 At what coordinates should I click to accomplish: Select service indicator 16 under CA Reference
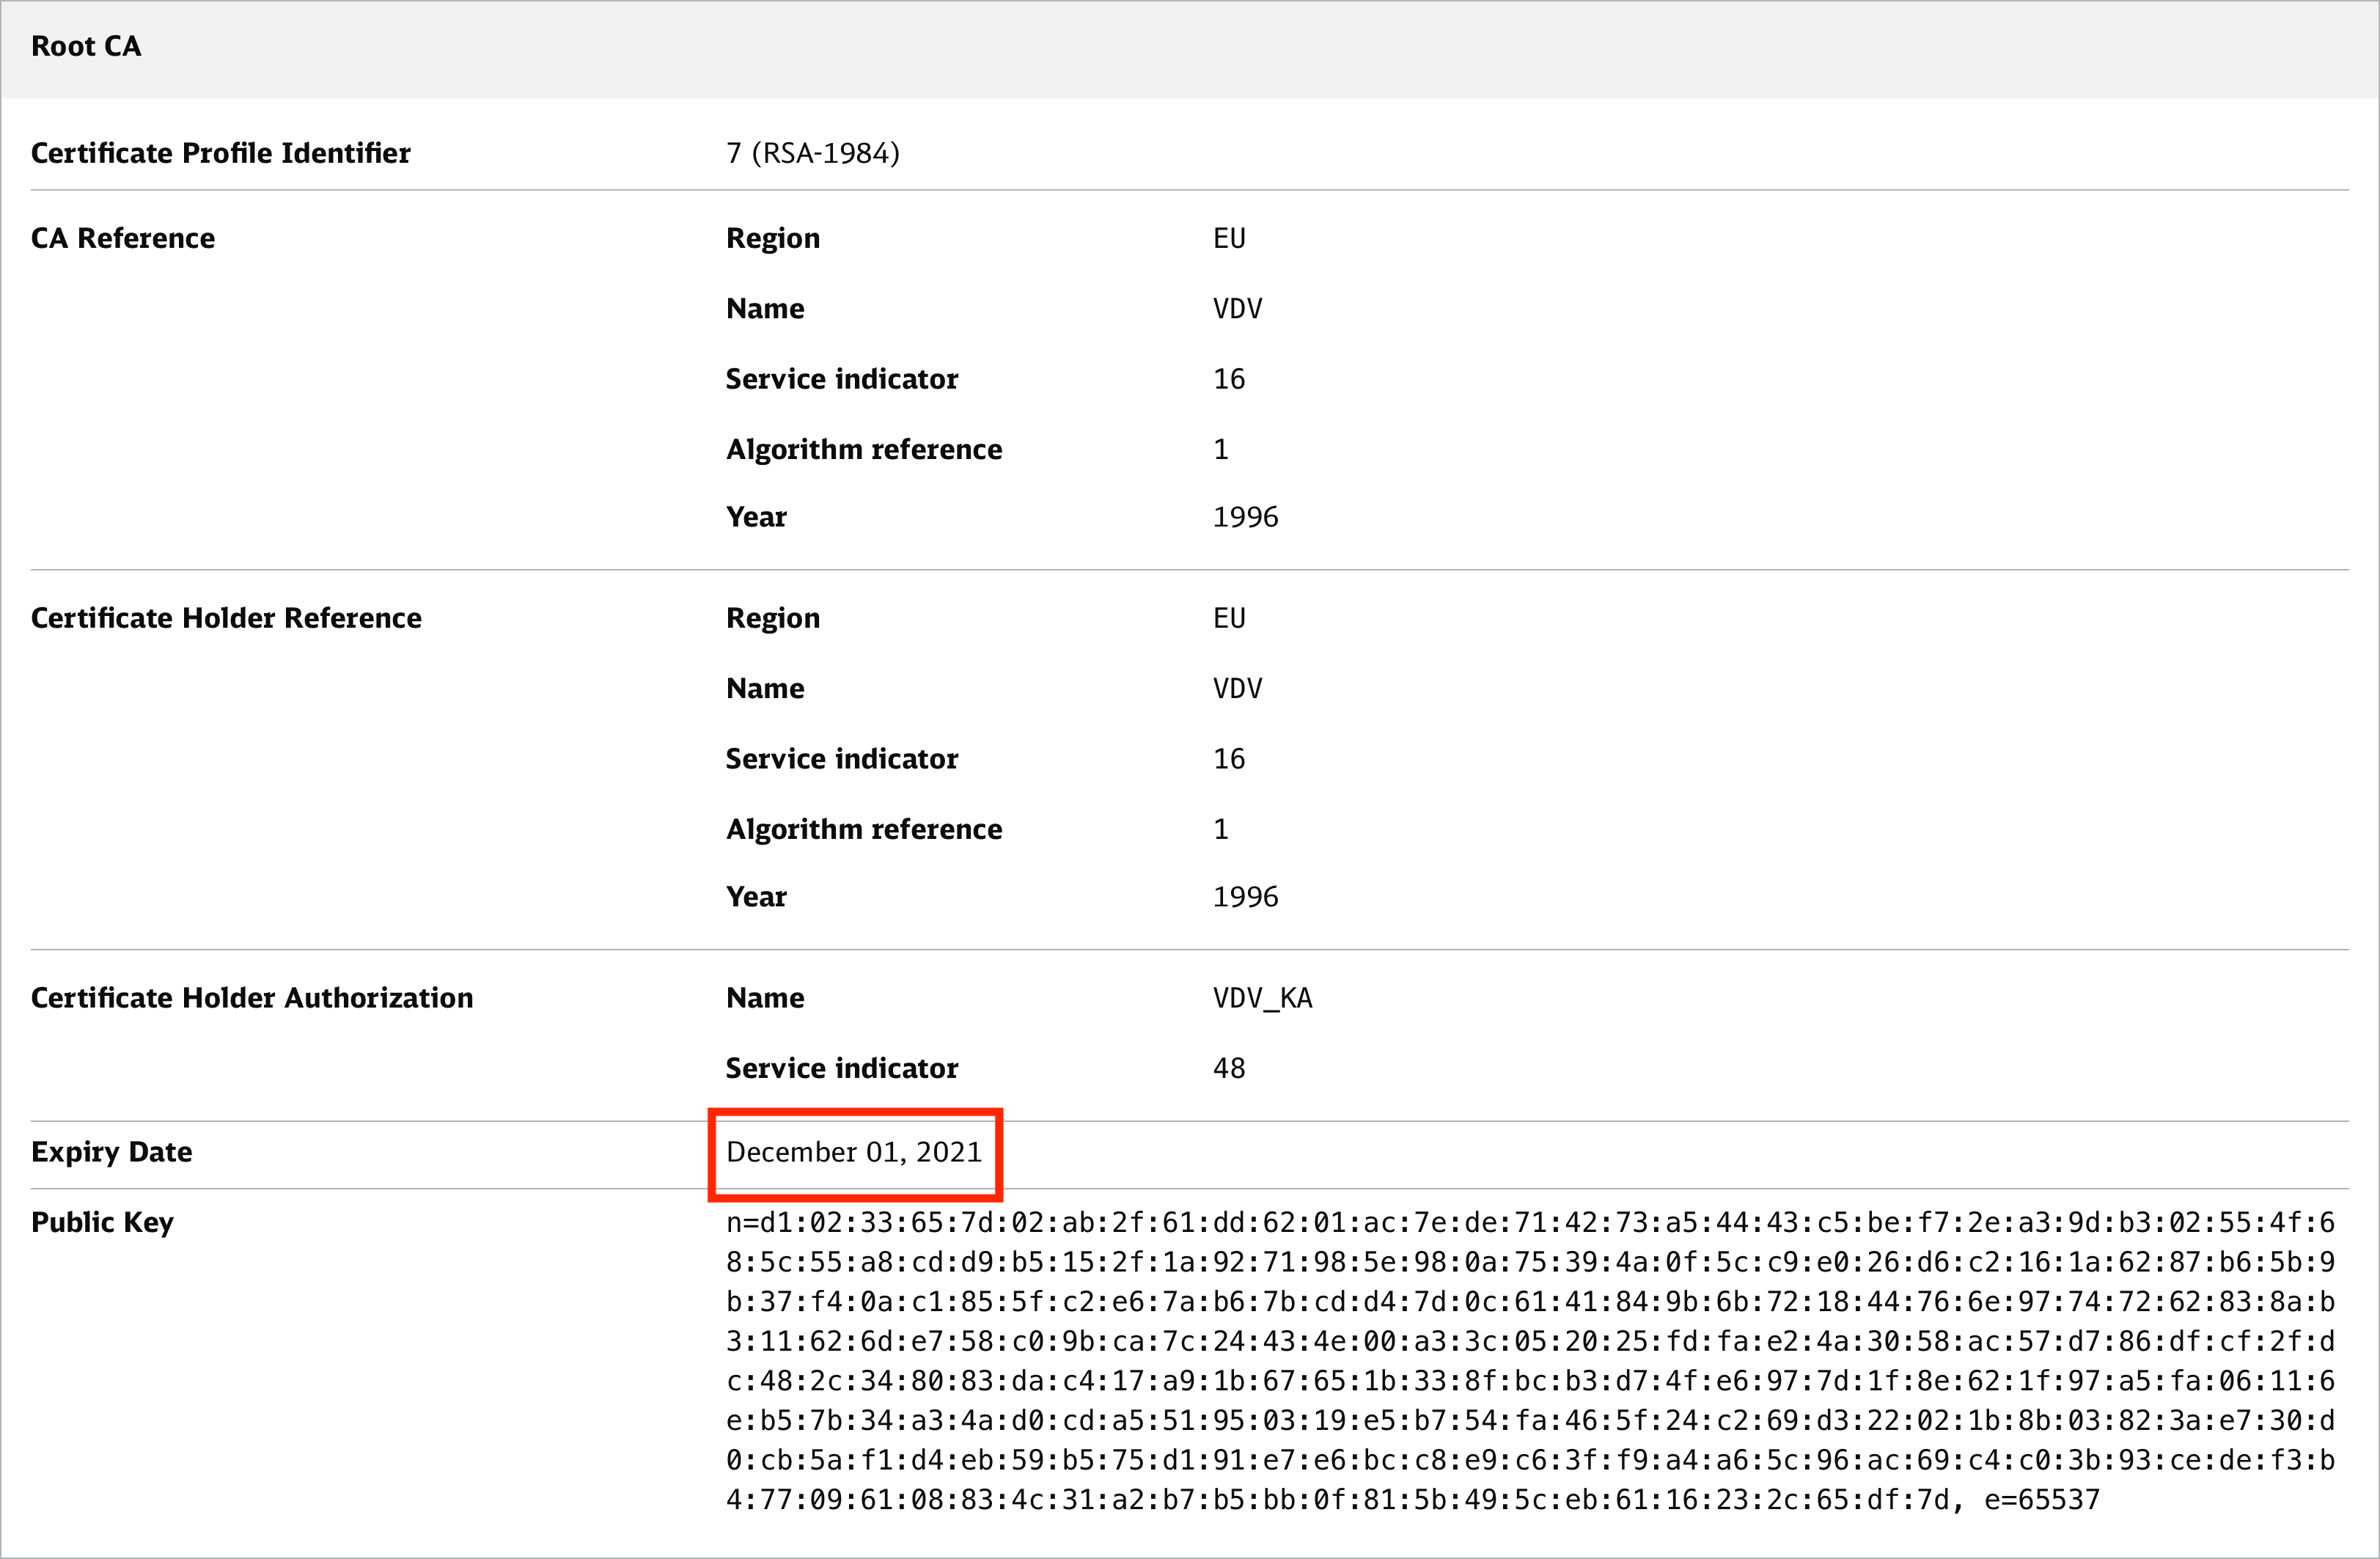pyautogui.click(x=1229, y=379)
